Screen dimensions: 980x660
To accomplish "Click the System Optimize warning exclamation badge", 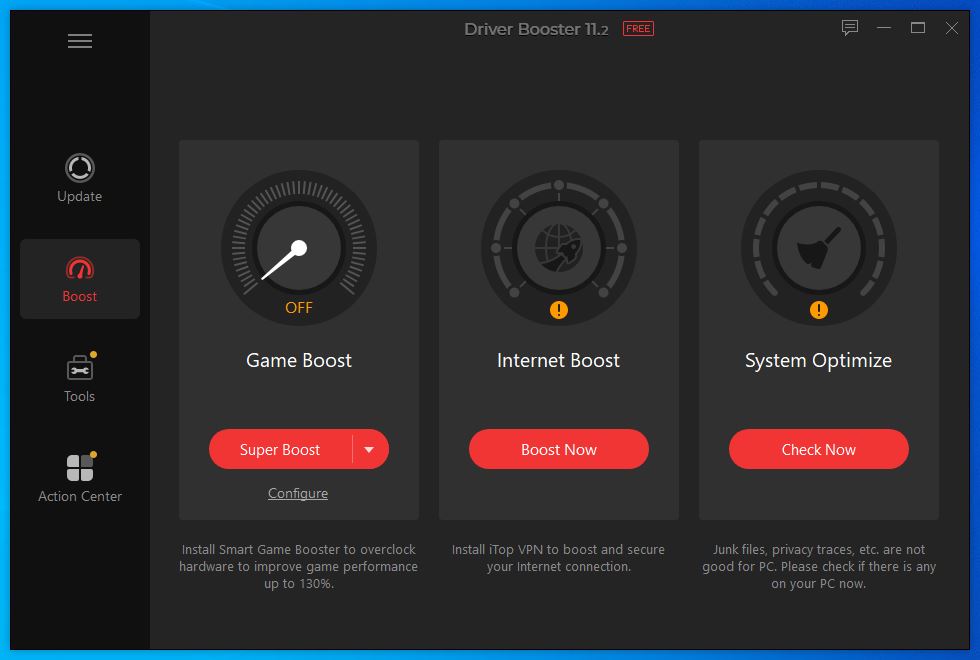I will (x=819, y=309).
